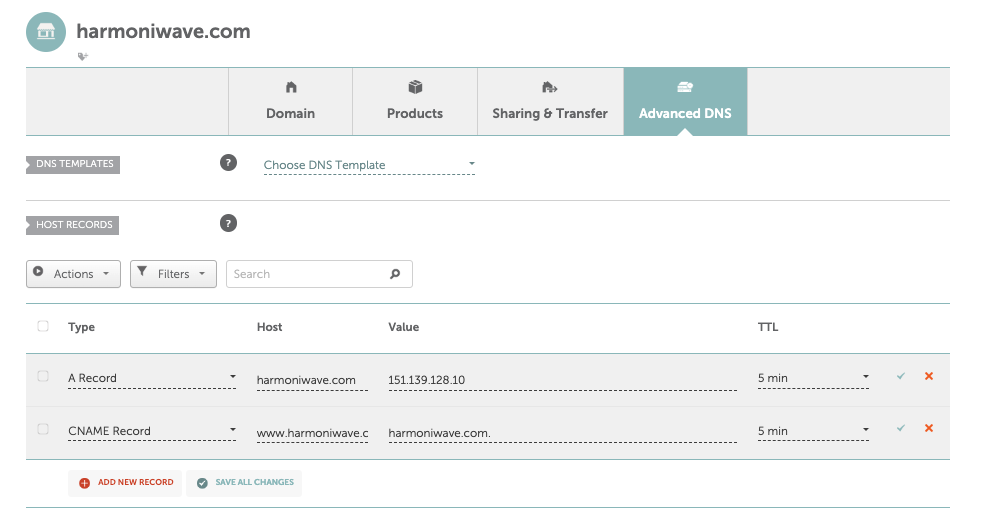The image size is (1001, 510).
Task: Click the TTL column header
Action: pos(768,327)
